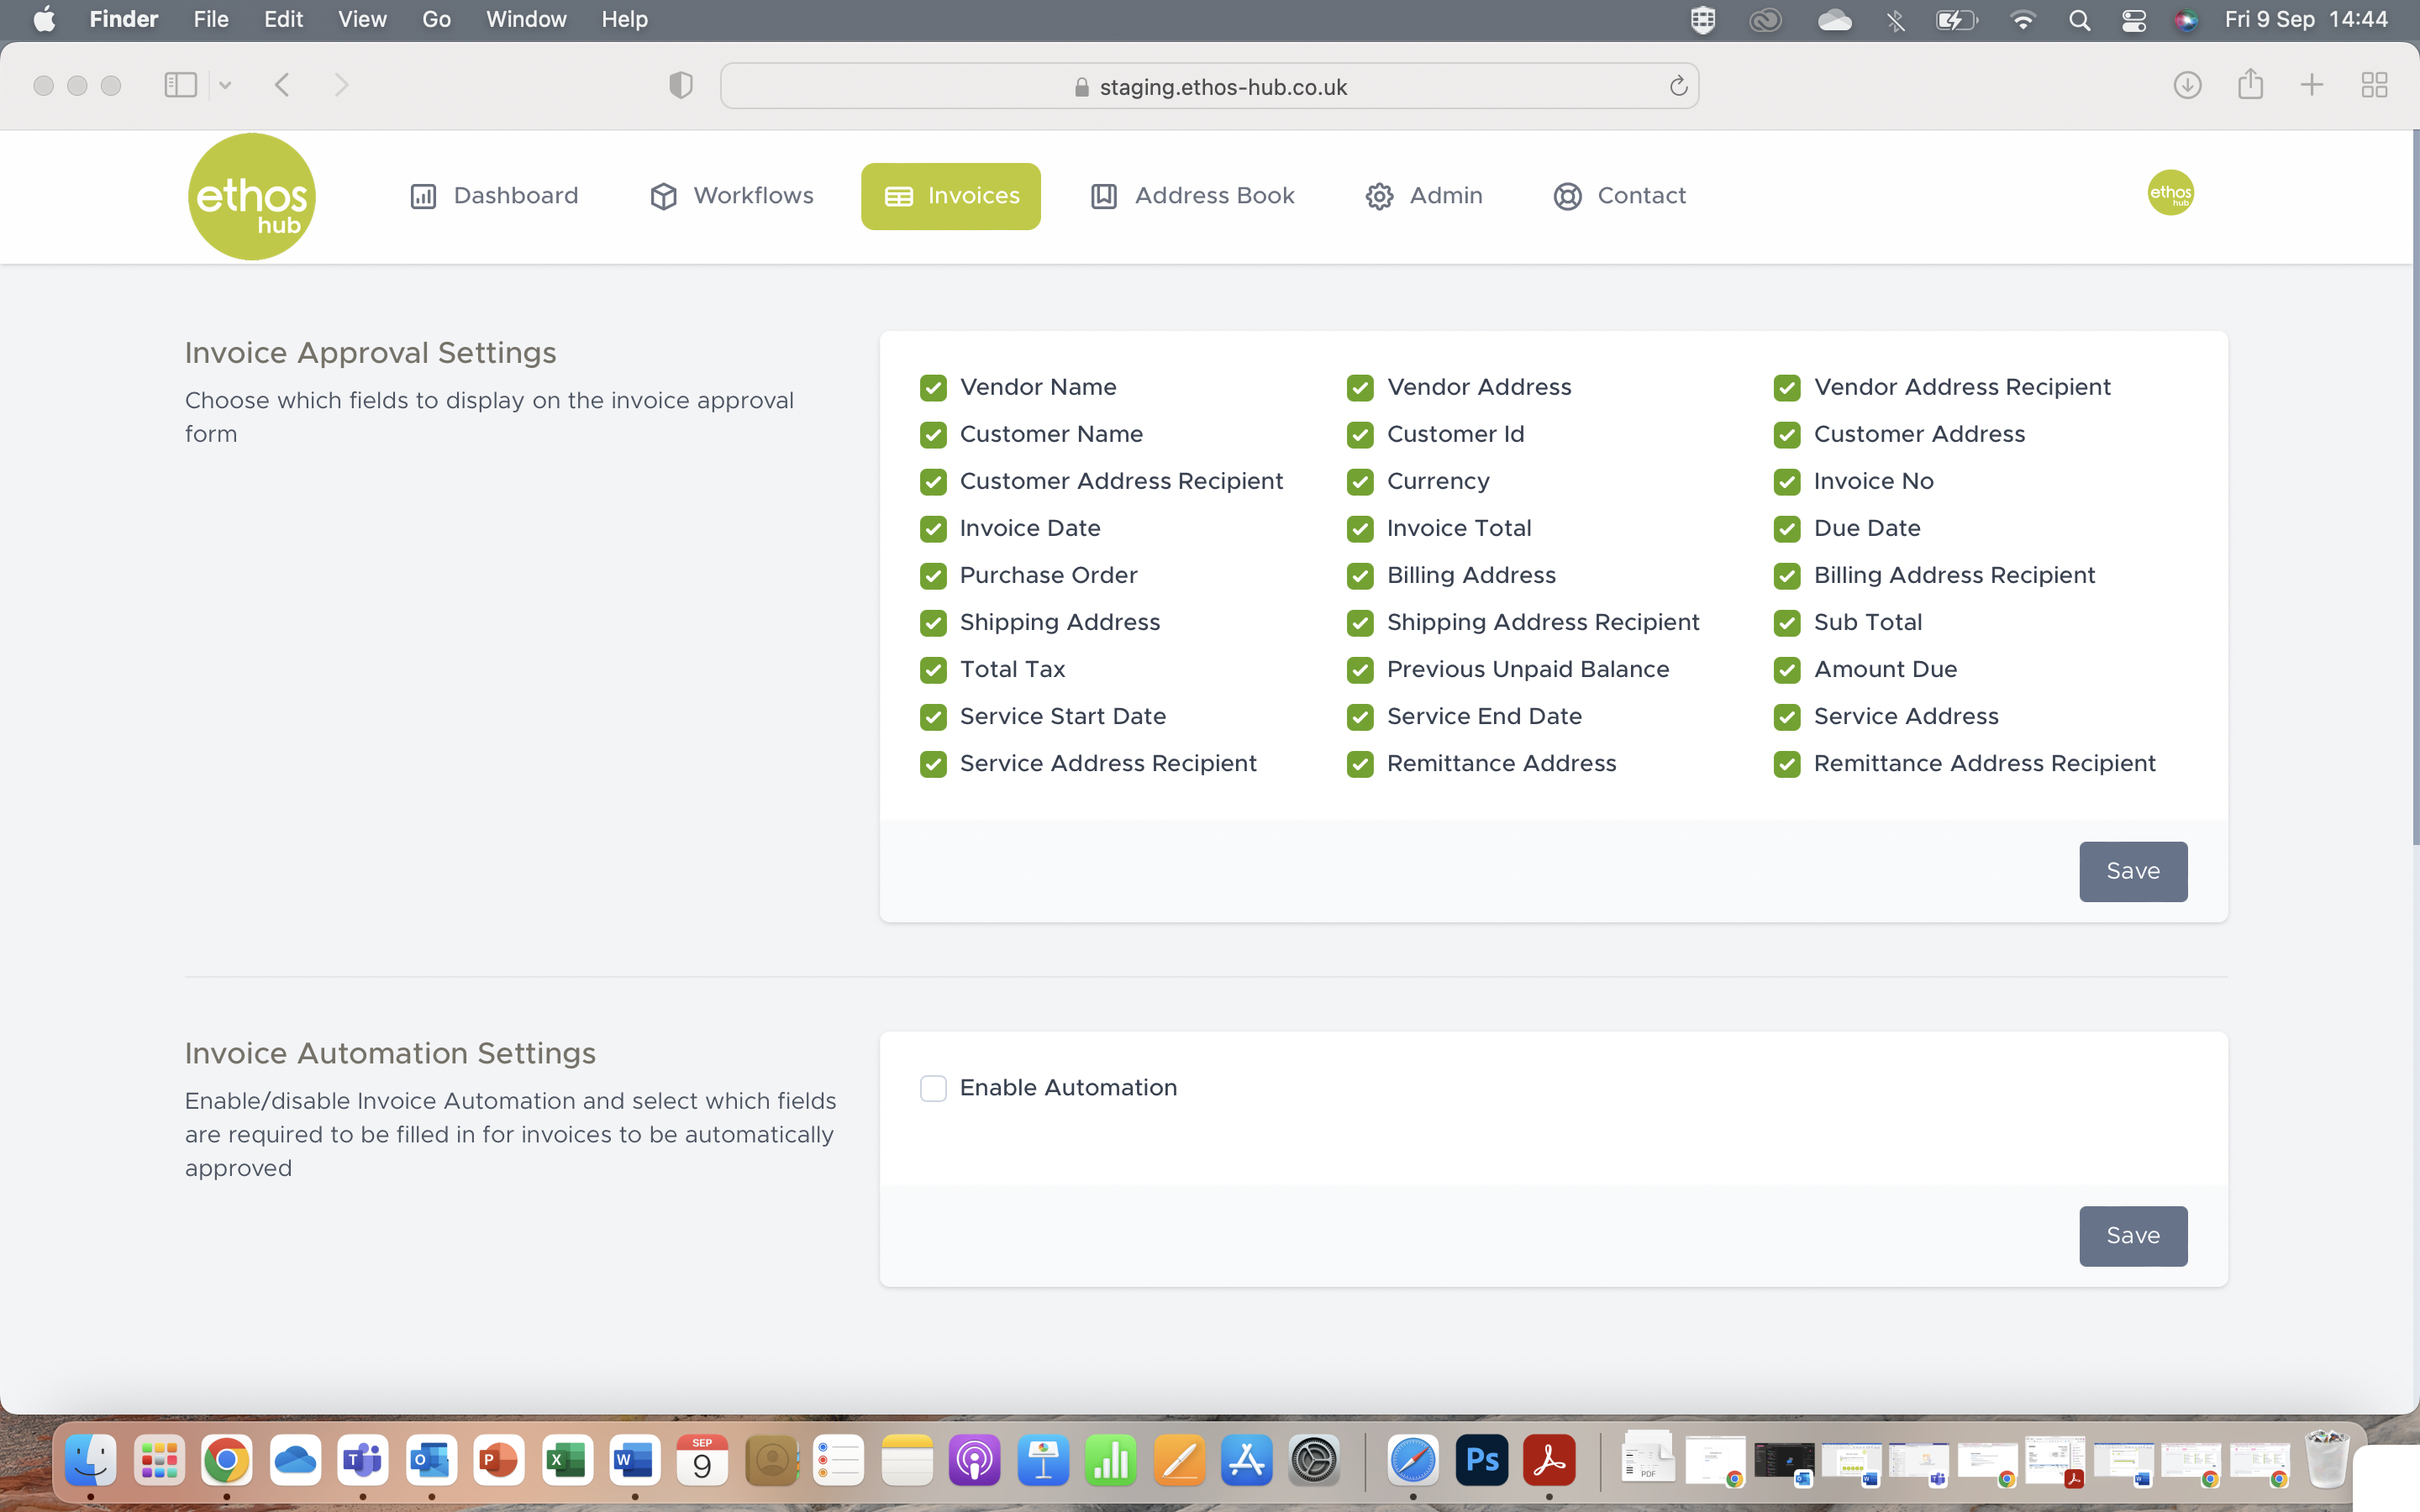Expand the sidebar options chevron
Screen dimensions: 2420x1512
pyautogui.click(x=225, y=85)
